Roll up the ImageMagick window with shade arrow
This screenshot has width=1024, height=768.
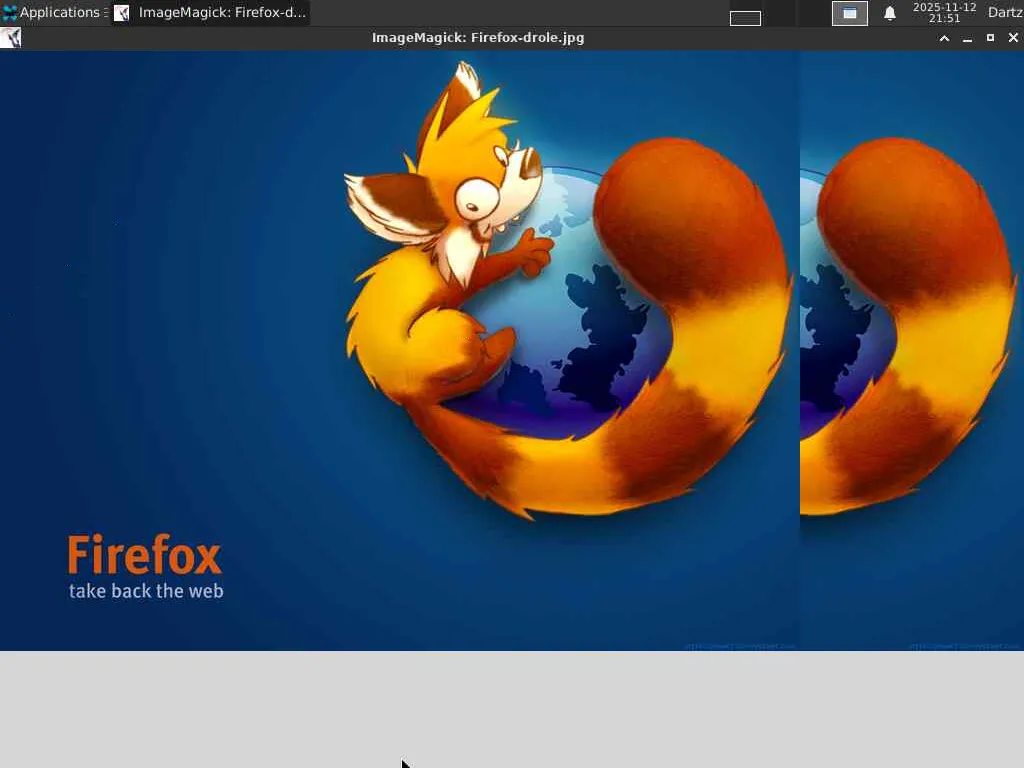click(944, 38)
